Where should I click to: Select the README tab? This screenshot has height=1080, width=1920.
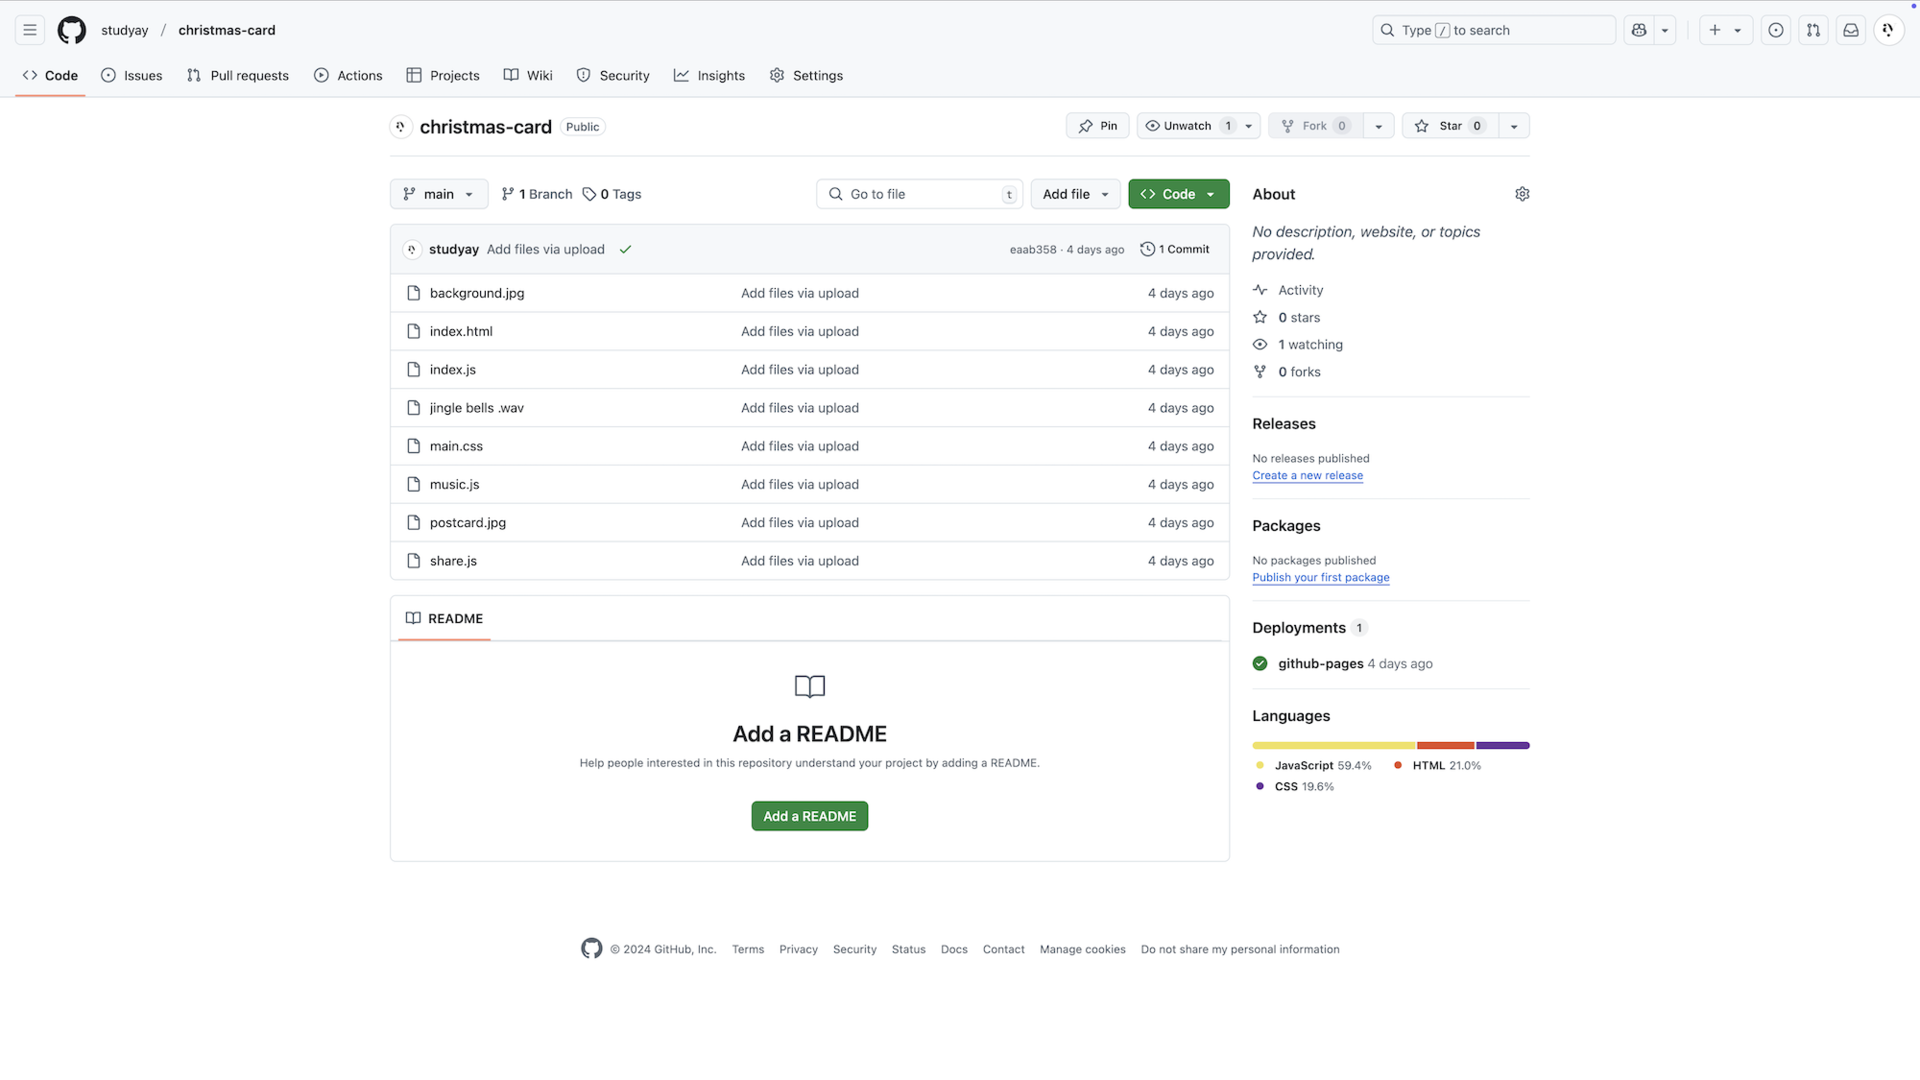[x=444, y=619]
